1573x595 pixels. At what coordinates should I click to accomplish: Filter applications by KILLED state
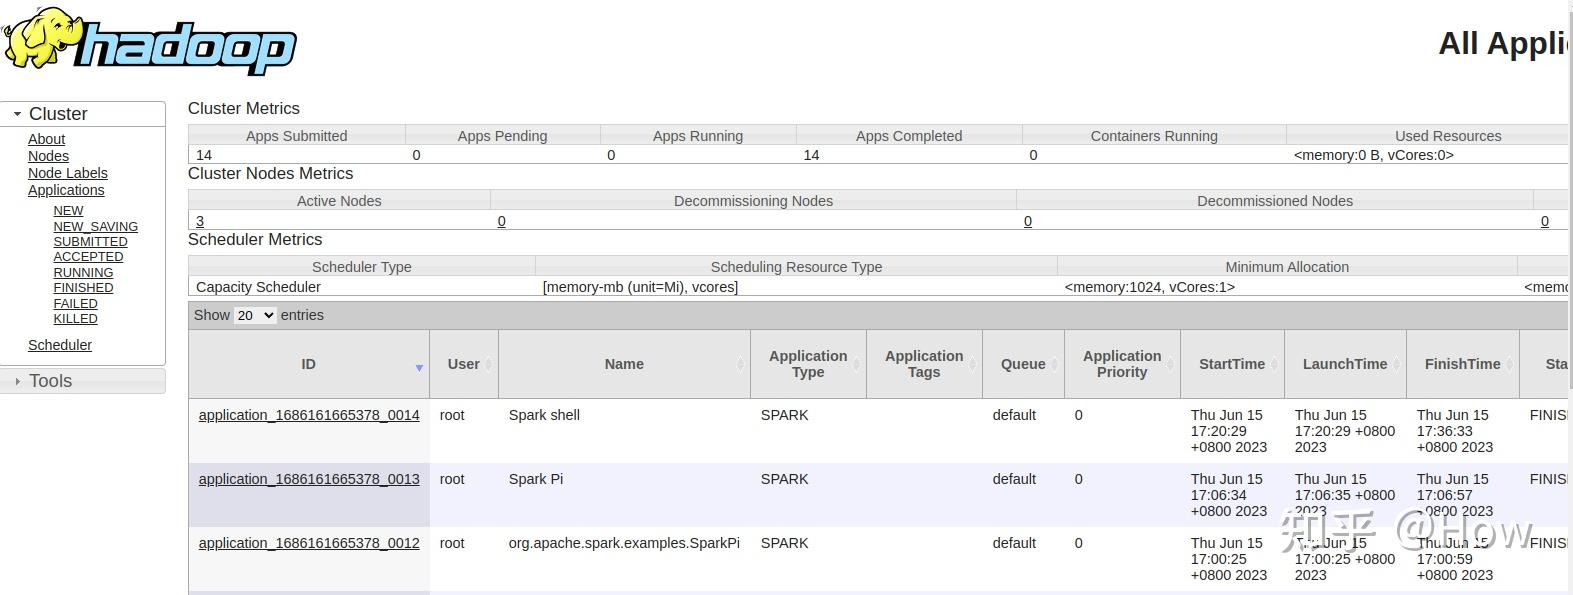click(x=75, y=319)
